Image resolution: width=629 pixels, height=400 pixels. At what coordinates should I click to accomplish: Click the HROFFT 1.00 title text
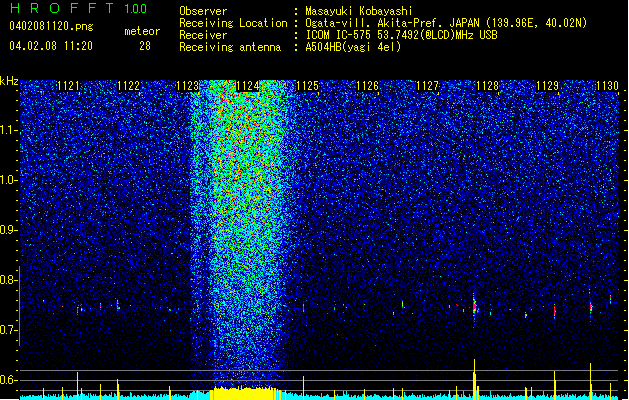click(x=79, y=8)
